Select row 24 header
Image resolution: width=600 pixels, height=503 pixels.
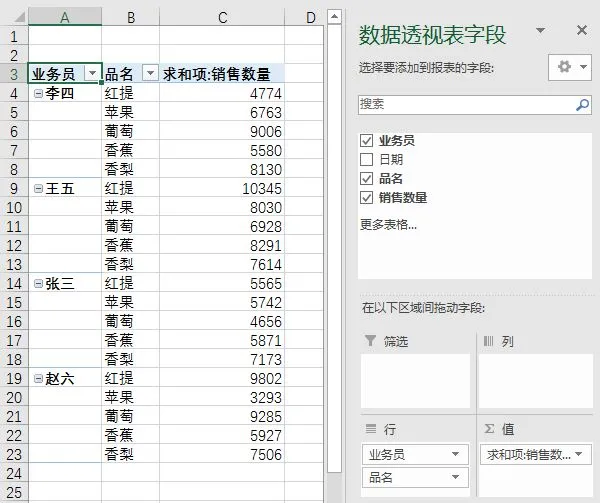click(x=14, y=473)
